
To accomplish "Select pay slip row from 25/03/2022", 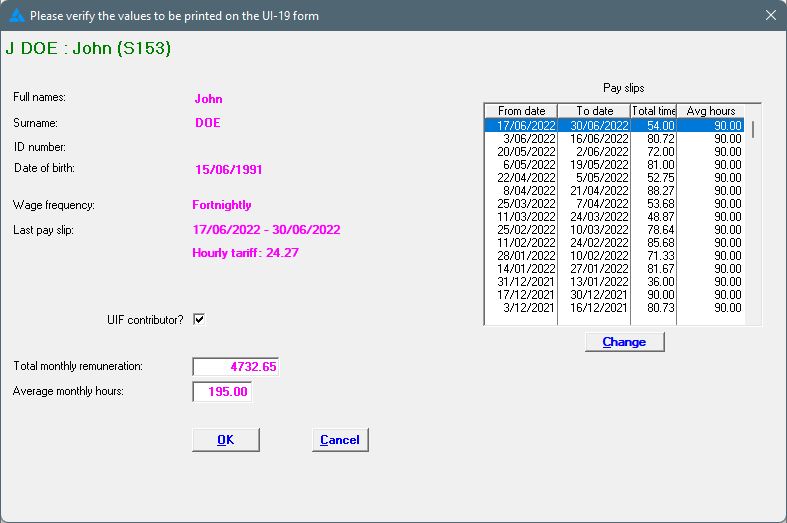I will click(x=614, y=204).
